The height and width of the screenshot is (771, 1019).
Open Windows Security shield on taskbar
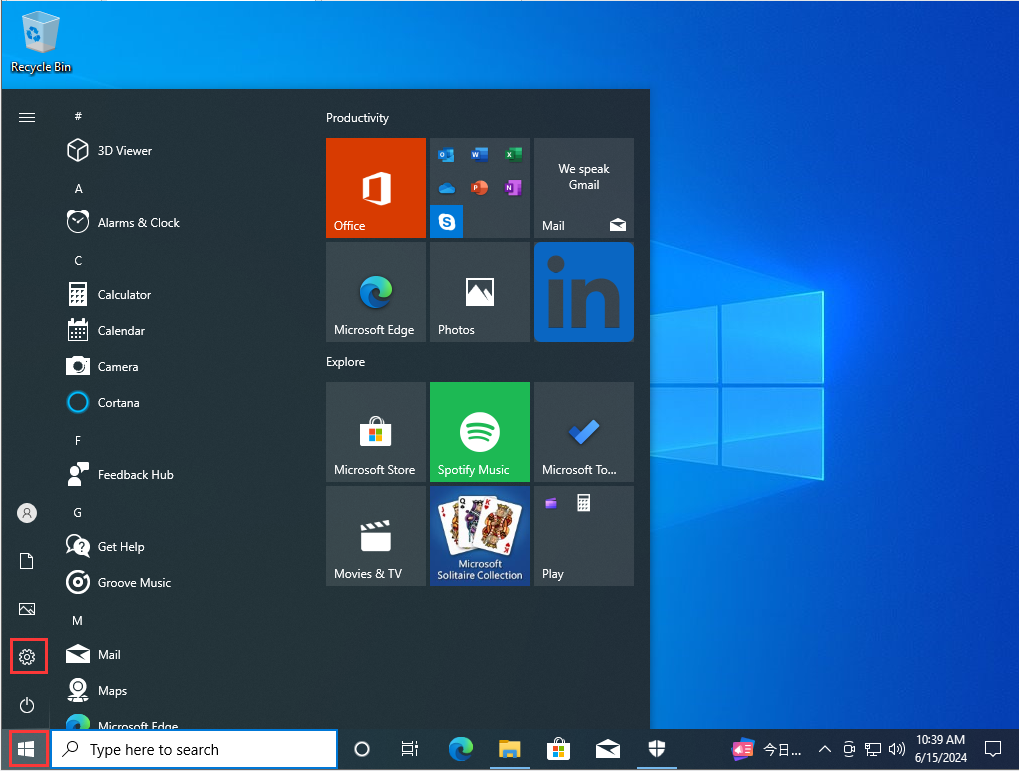point(657,750)
